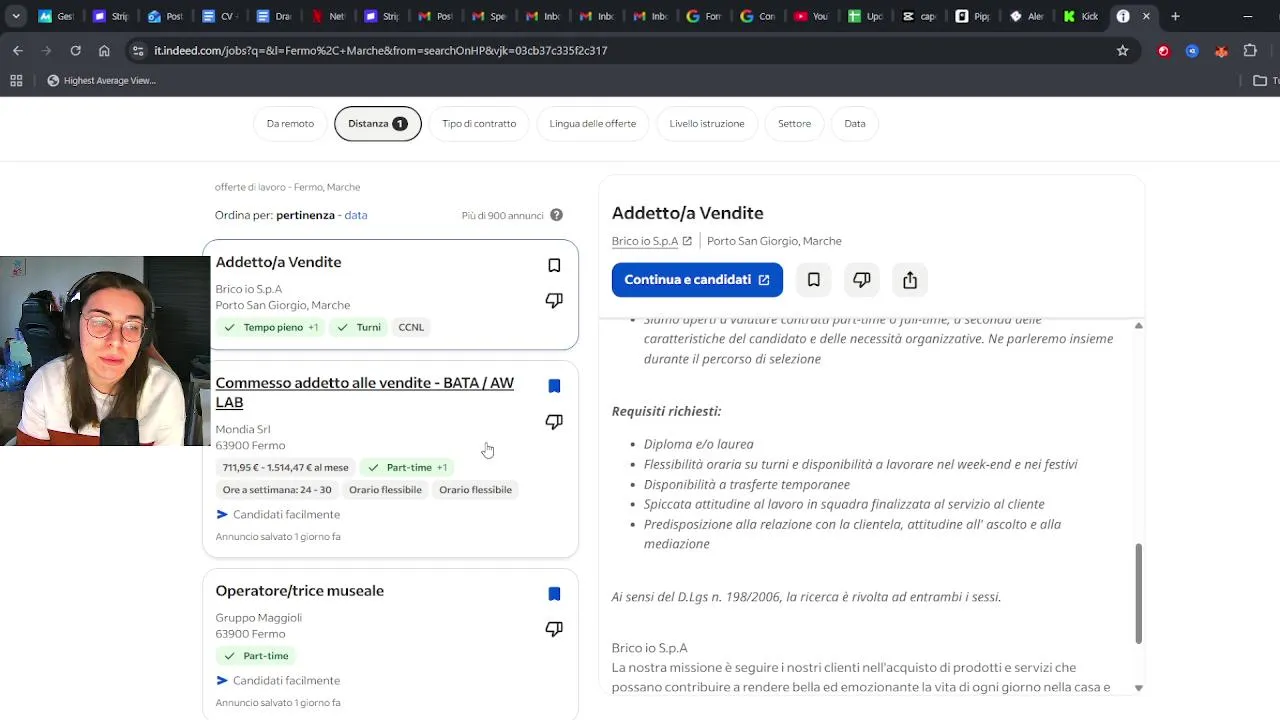The image size is (1280, 720).
Task: Click the job description scrollbar thumb
Action: tap(1138, 593)
